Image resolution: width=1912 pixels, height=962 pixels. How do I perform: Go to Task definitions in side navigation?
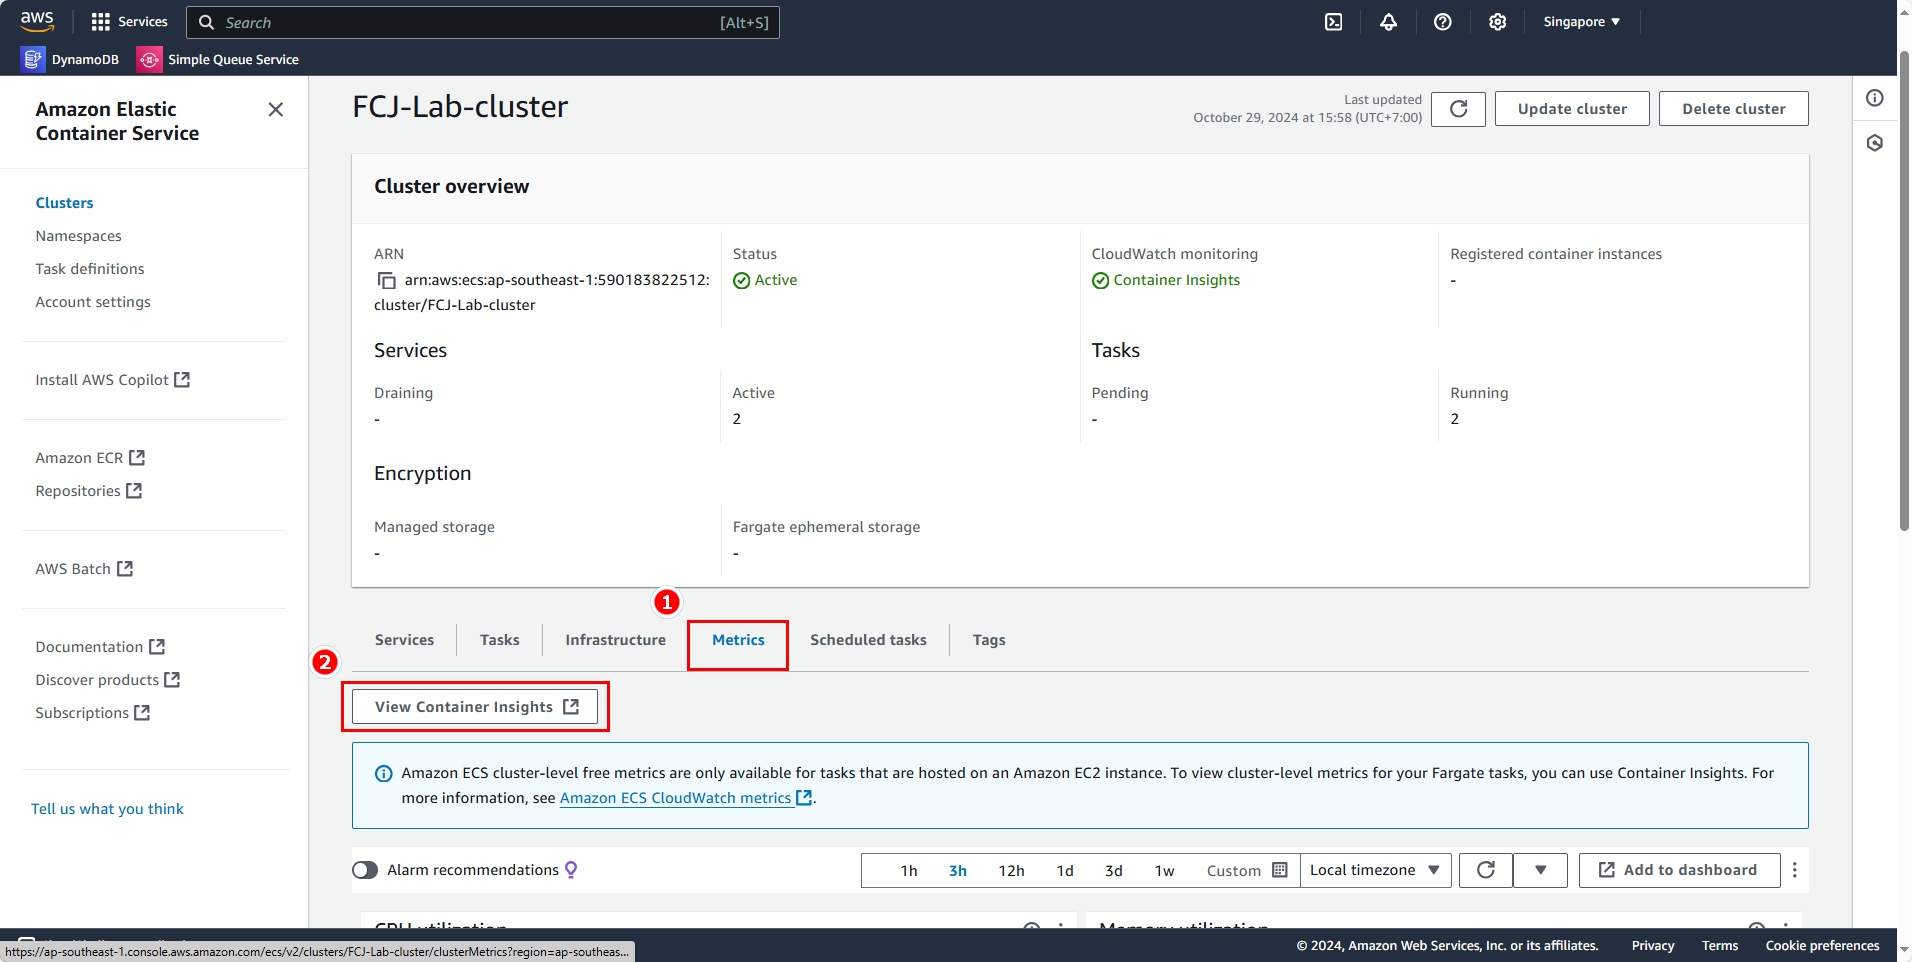pyautogui.click(x=90, y=269)
